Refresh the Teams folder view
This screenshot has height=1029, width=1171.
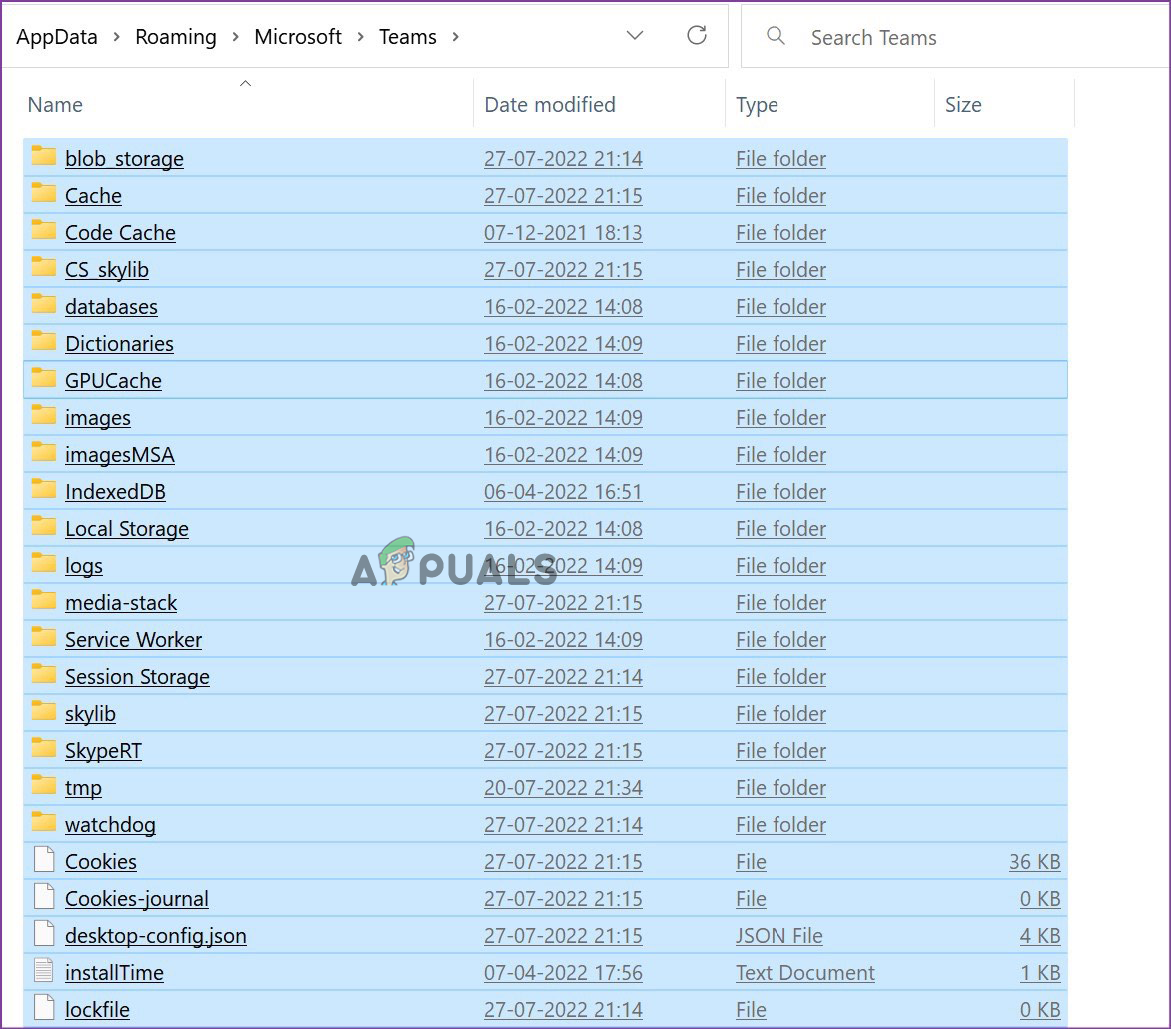point(697,35)
